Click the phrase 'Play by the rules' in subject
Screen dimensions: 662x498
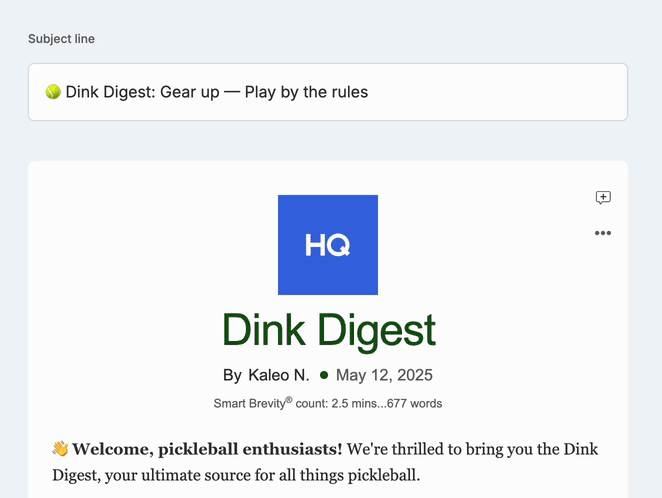click(x=307, y=92)
